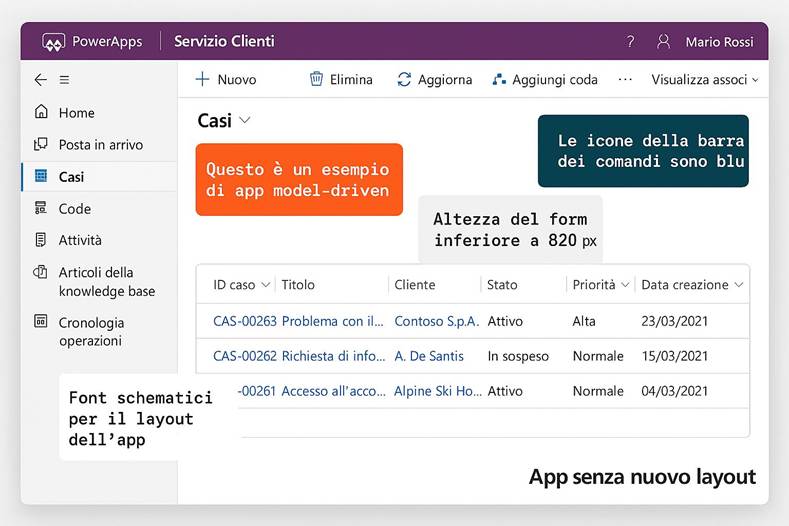Click Mario Rossi account name
789x526 pixels.
(x=720, y=42)
